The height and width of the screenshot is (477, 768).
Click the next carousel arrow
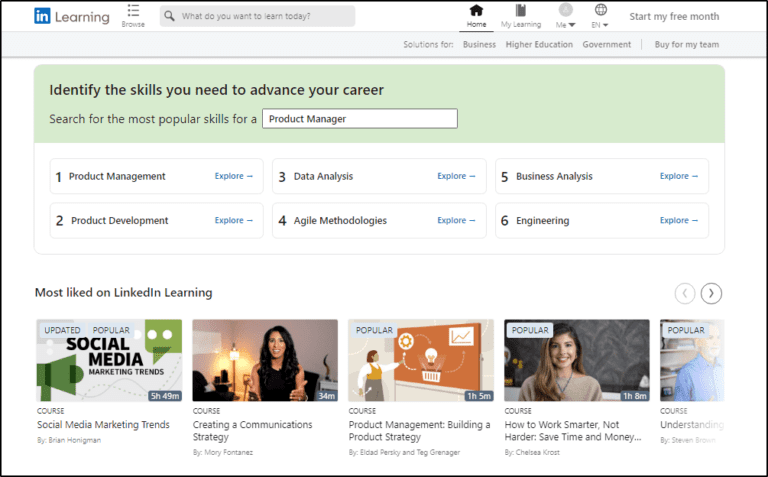(x=711, y=293)
